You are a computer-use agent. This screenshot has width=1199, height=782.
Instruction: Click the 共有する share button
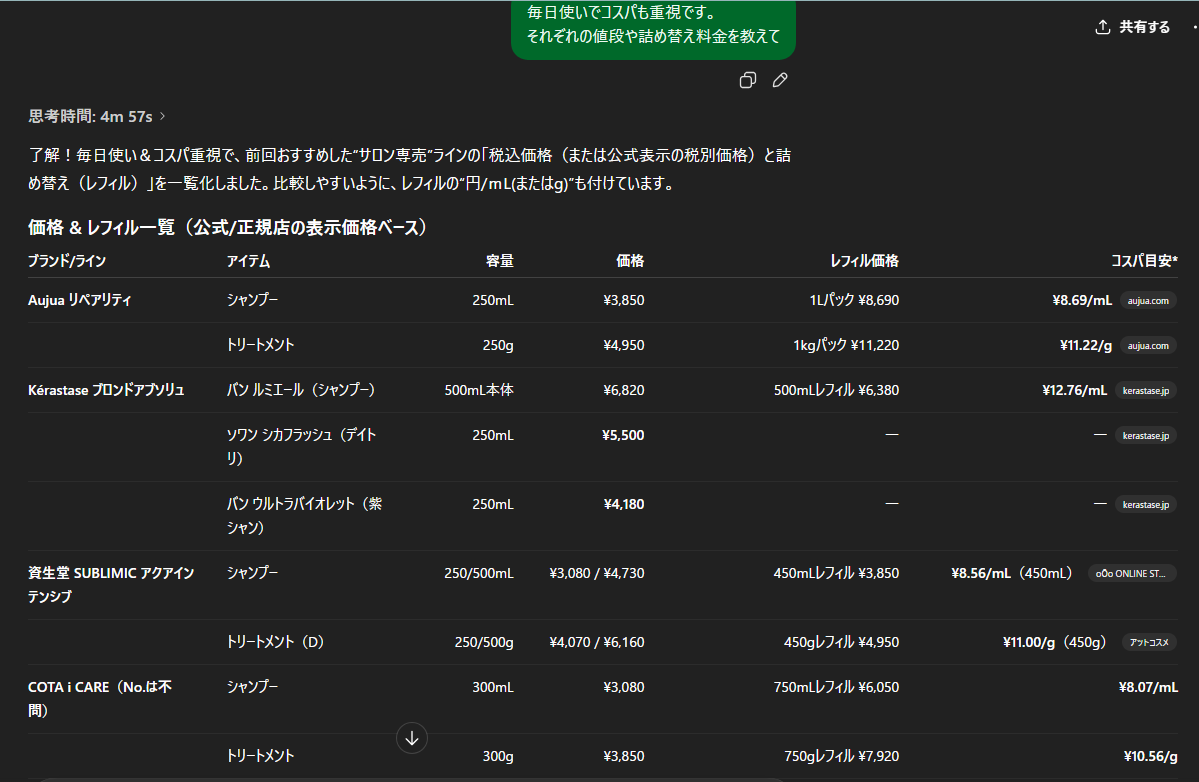pos(1133,27)
